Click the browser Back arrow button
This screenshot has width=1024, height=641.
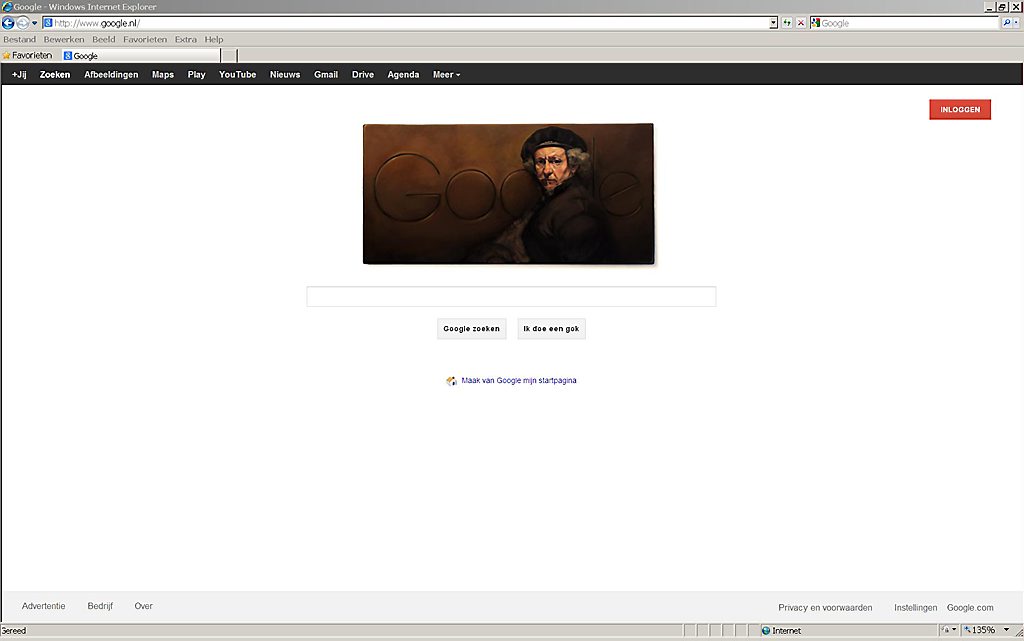[8, 23]
